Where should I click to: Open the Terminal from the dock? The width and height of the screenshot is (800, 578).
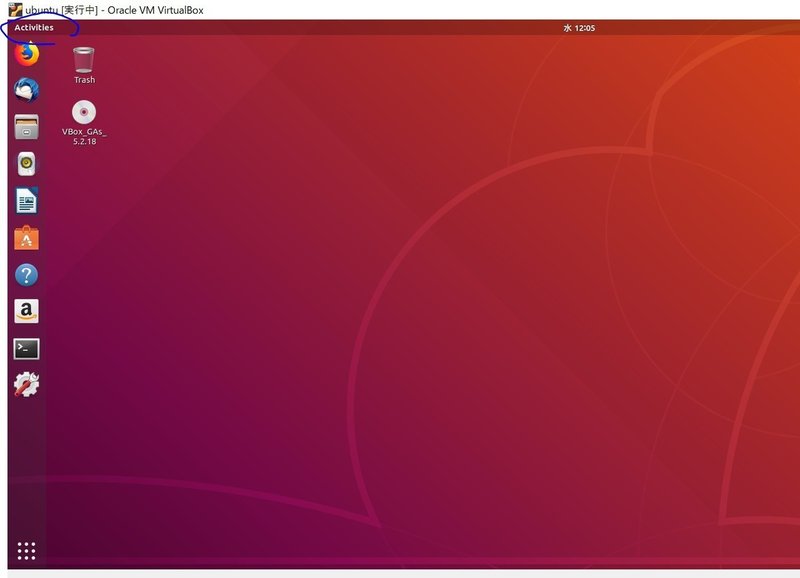27,349
